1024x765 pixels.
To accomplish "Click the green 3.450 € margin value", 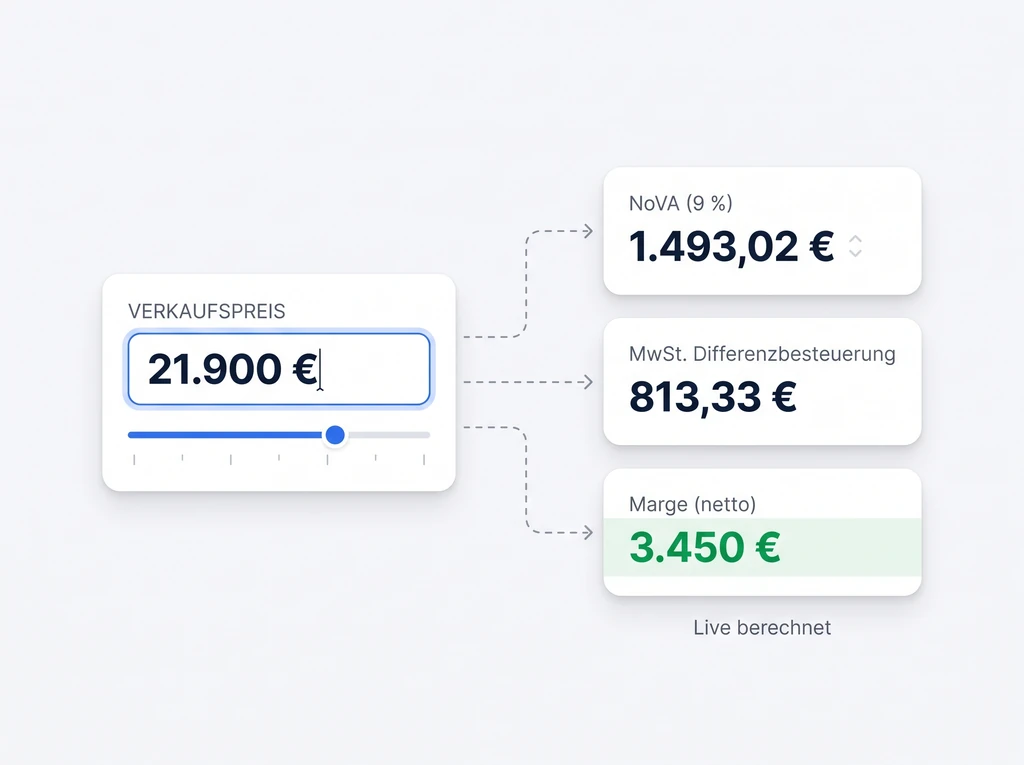I will click(x=704, y=547).
